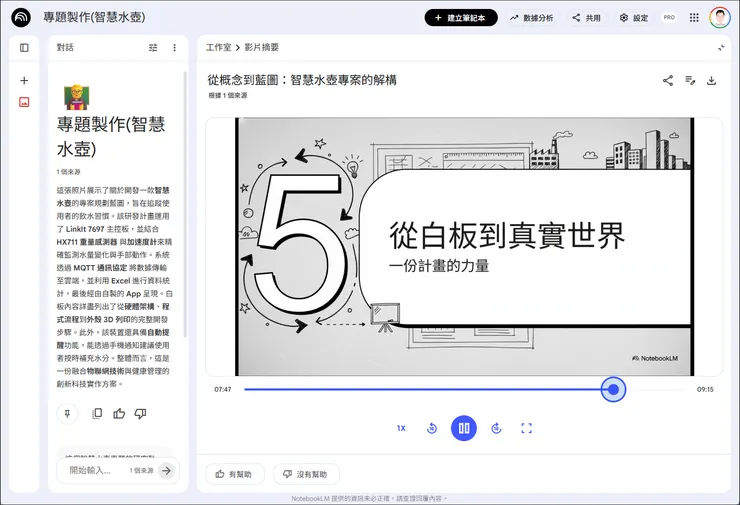
Task: Create a new notebook with 建立筆記本
Action: 461,17
